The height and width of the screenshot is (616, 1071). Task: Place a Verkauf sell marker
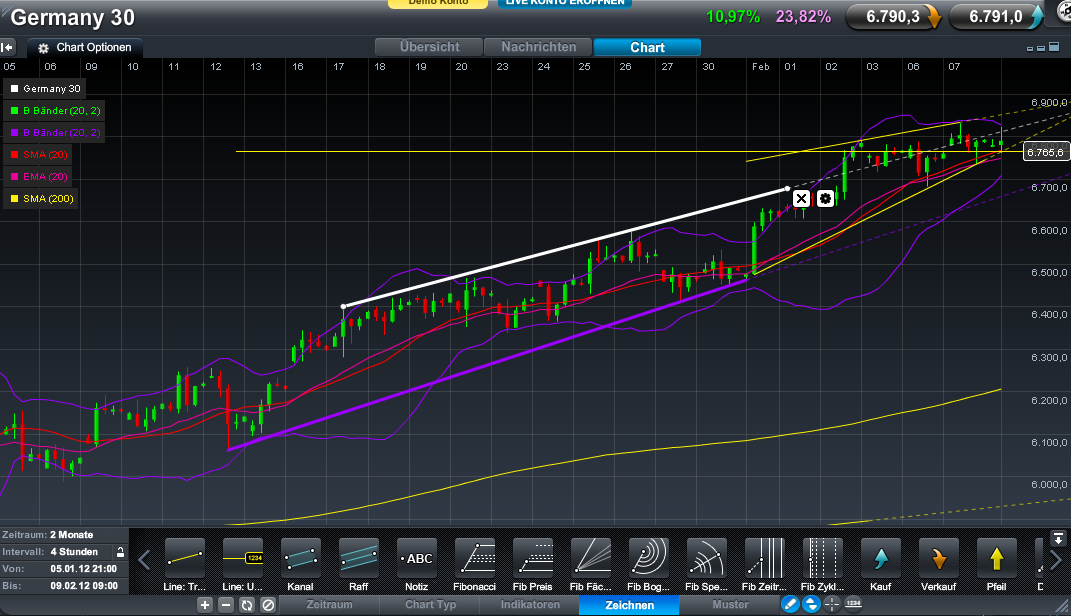(938, 564)
